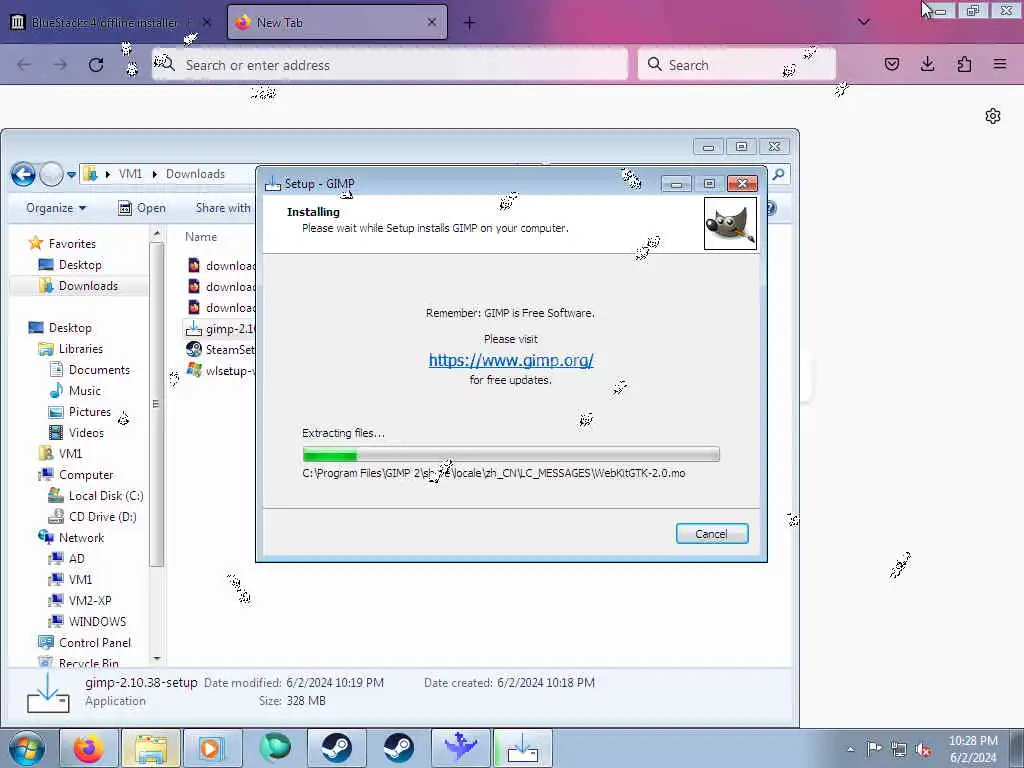Cancel the GIMP installation

712,534
